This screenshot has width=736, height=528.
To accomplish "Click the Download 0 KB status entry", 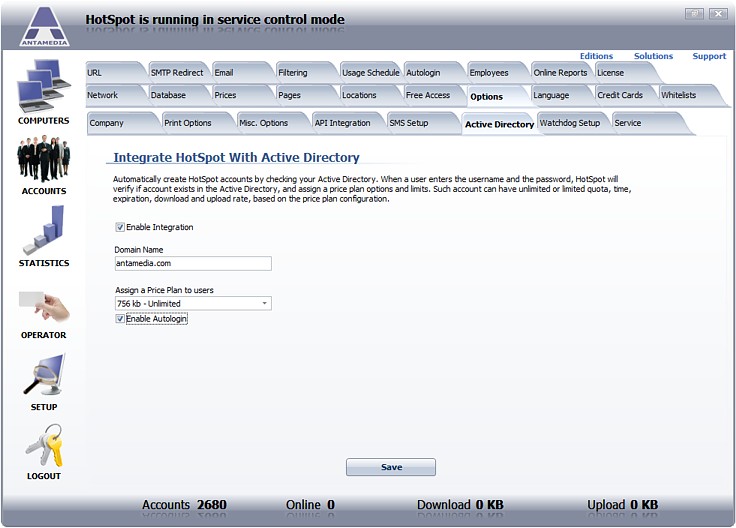I will point(460,505).
